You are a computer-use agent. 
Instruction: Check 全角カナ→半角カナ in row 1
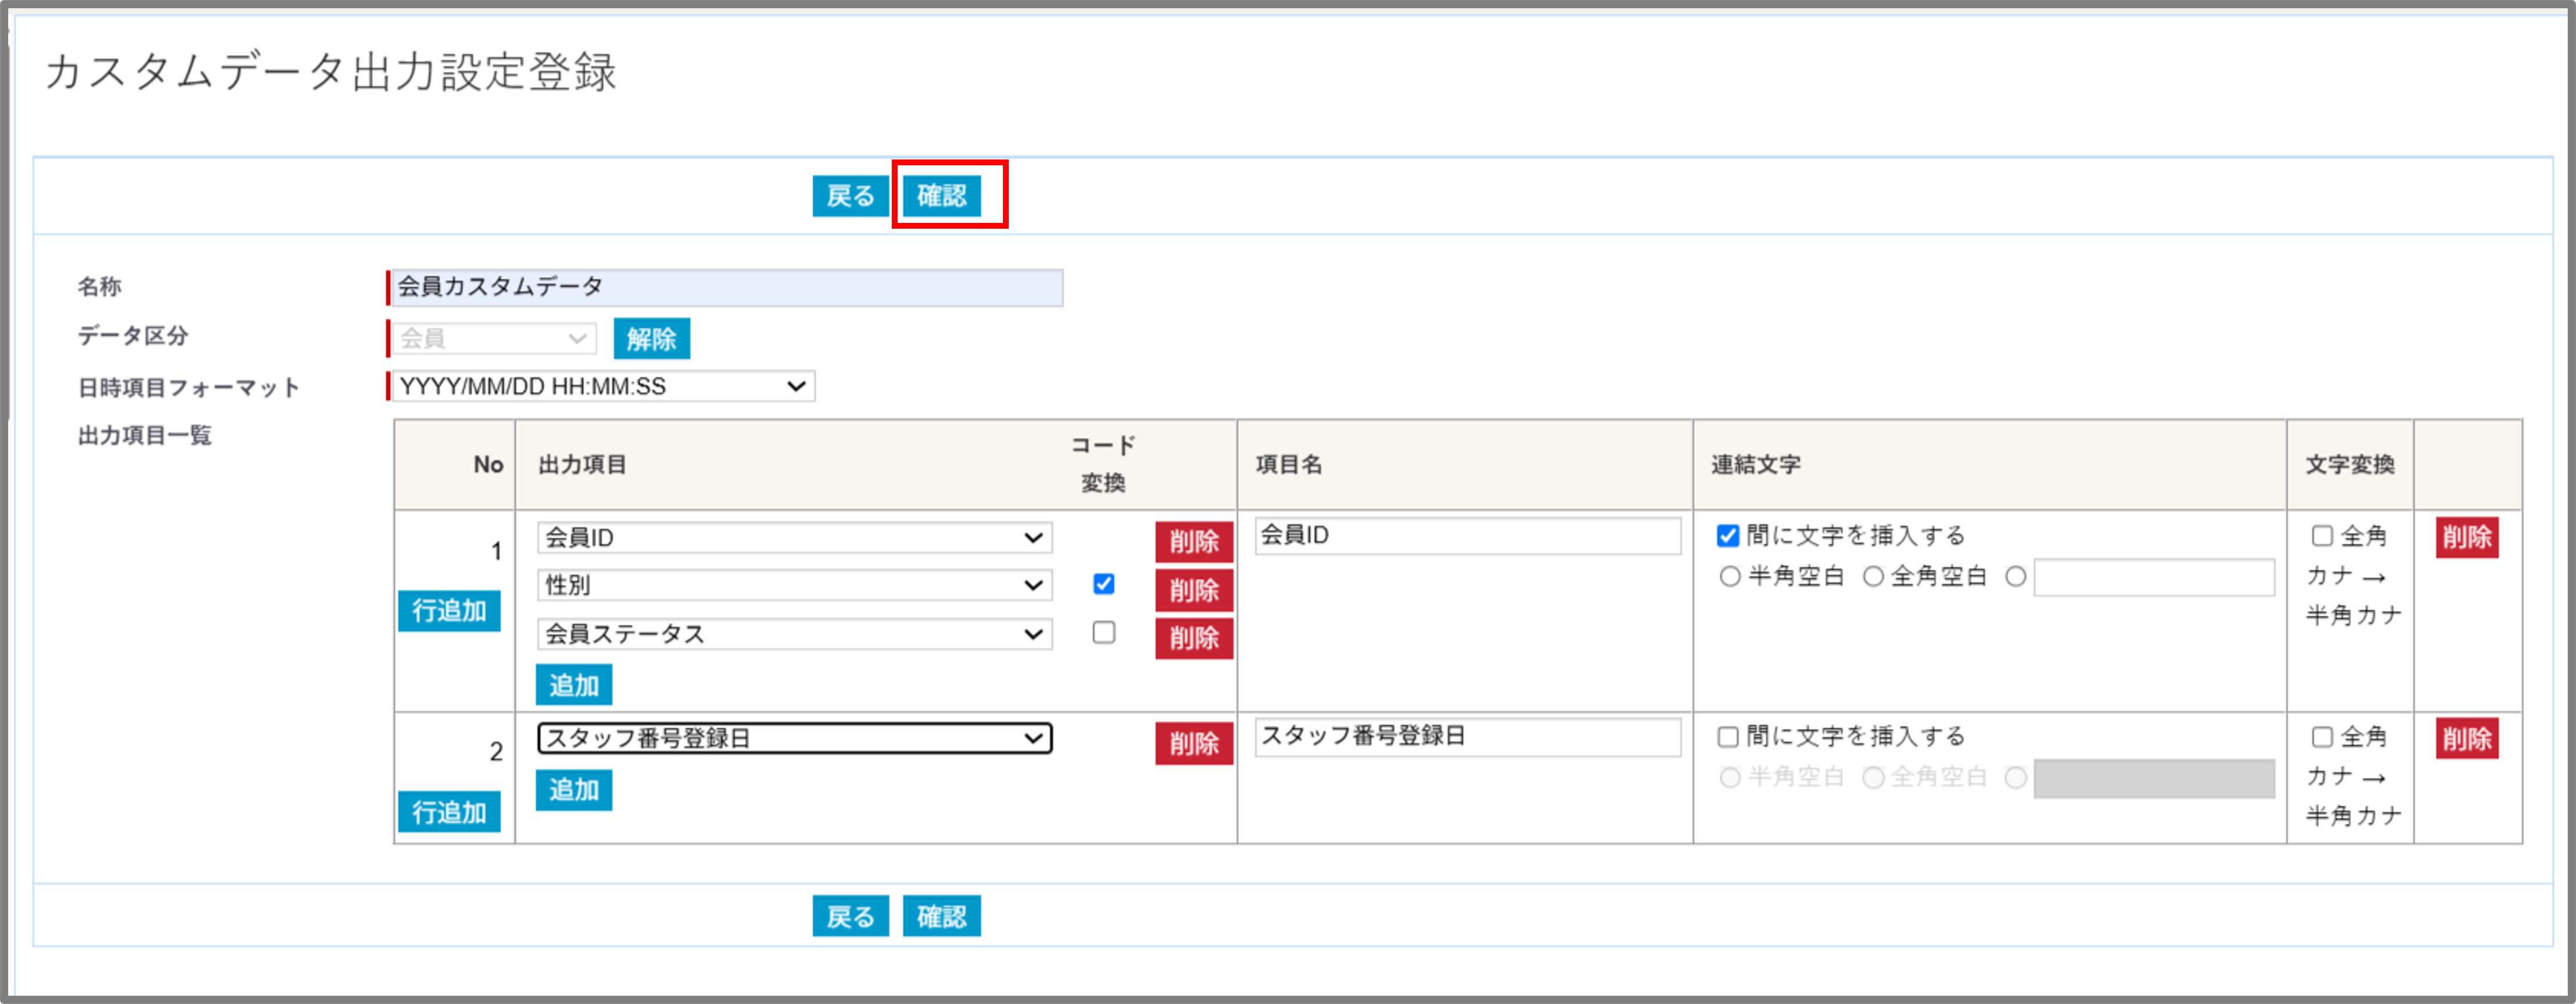(2322, 535)
